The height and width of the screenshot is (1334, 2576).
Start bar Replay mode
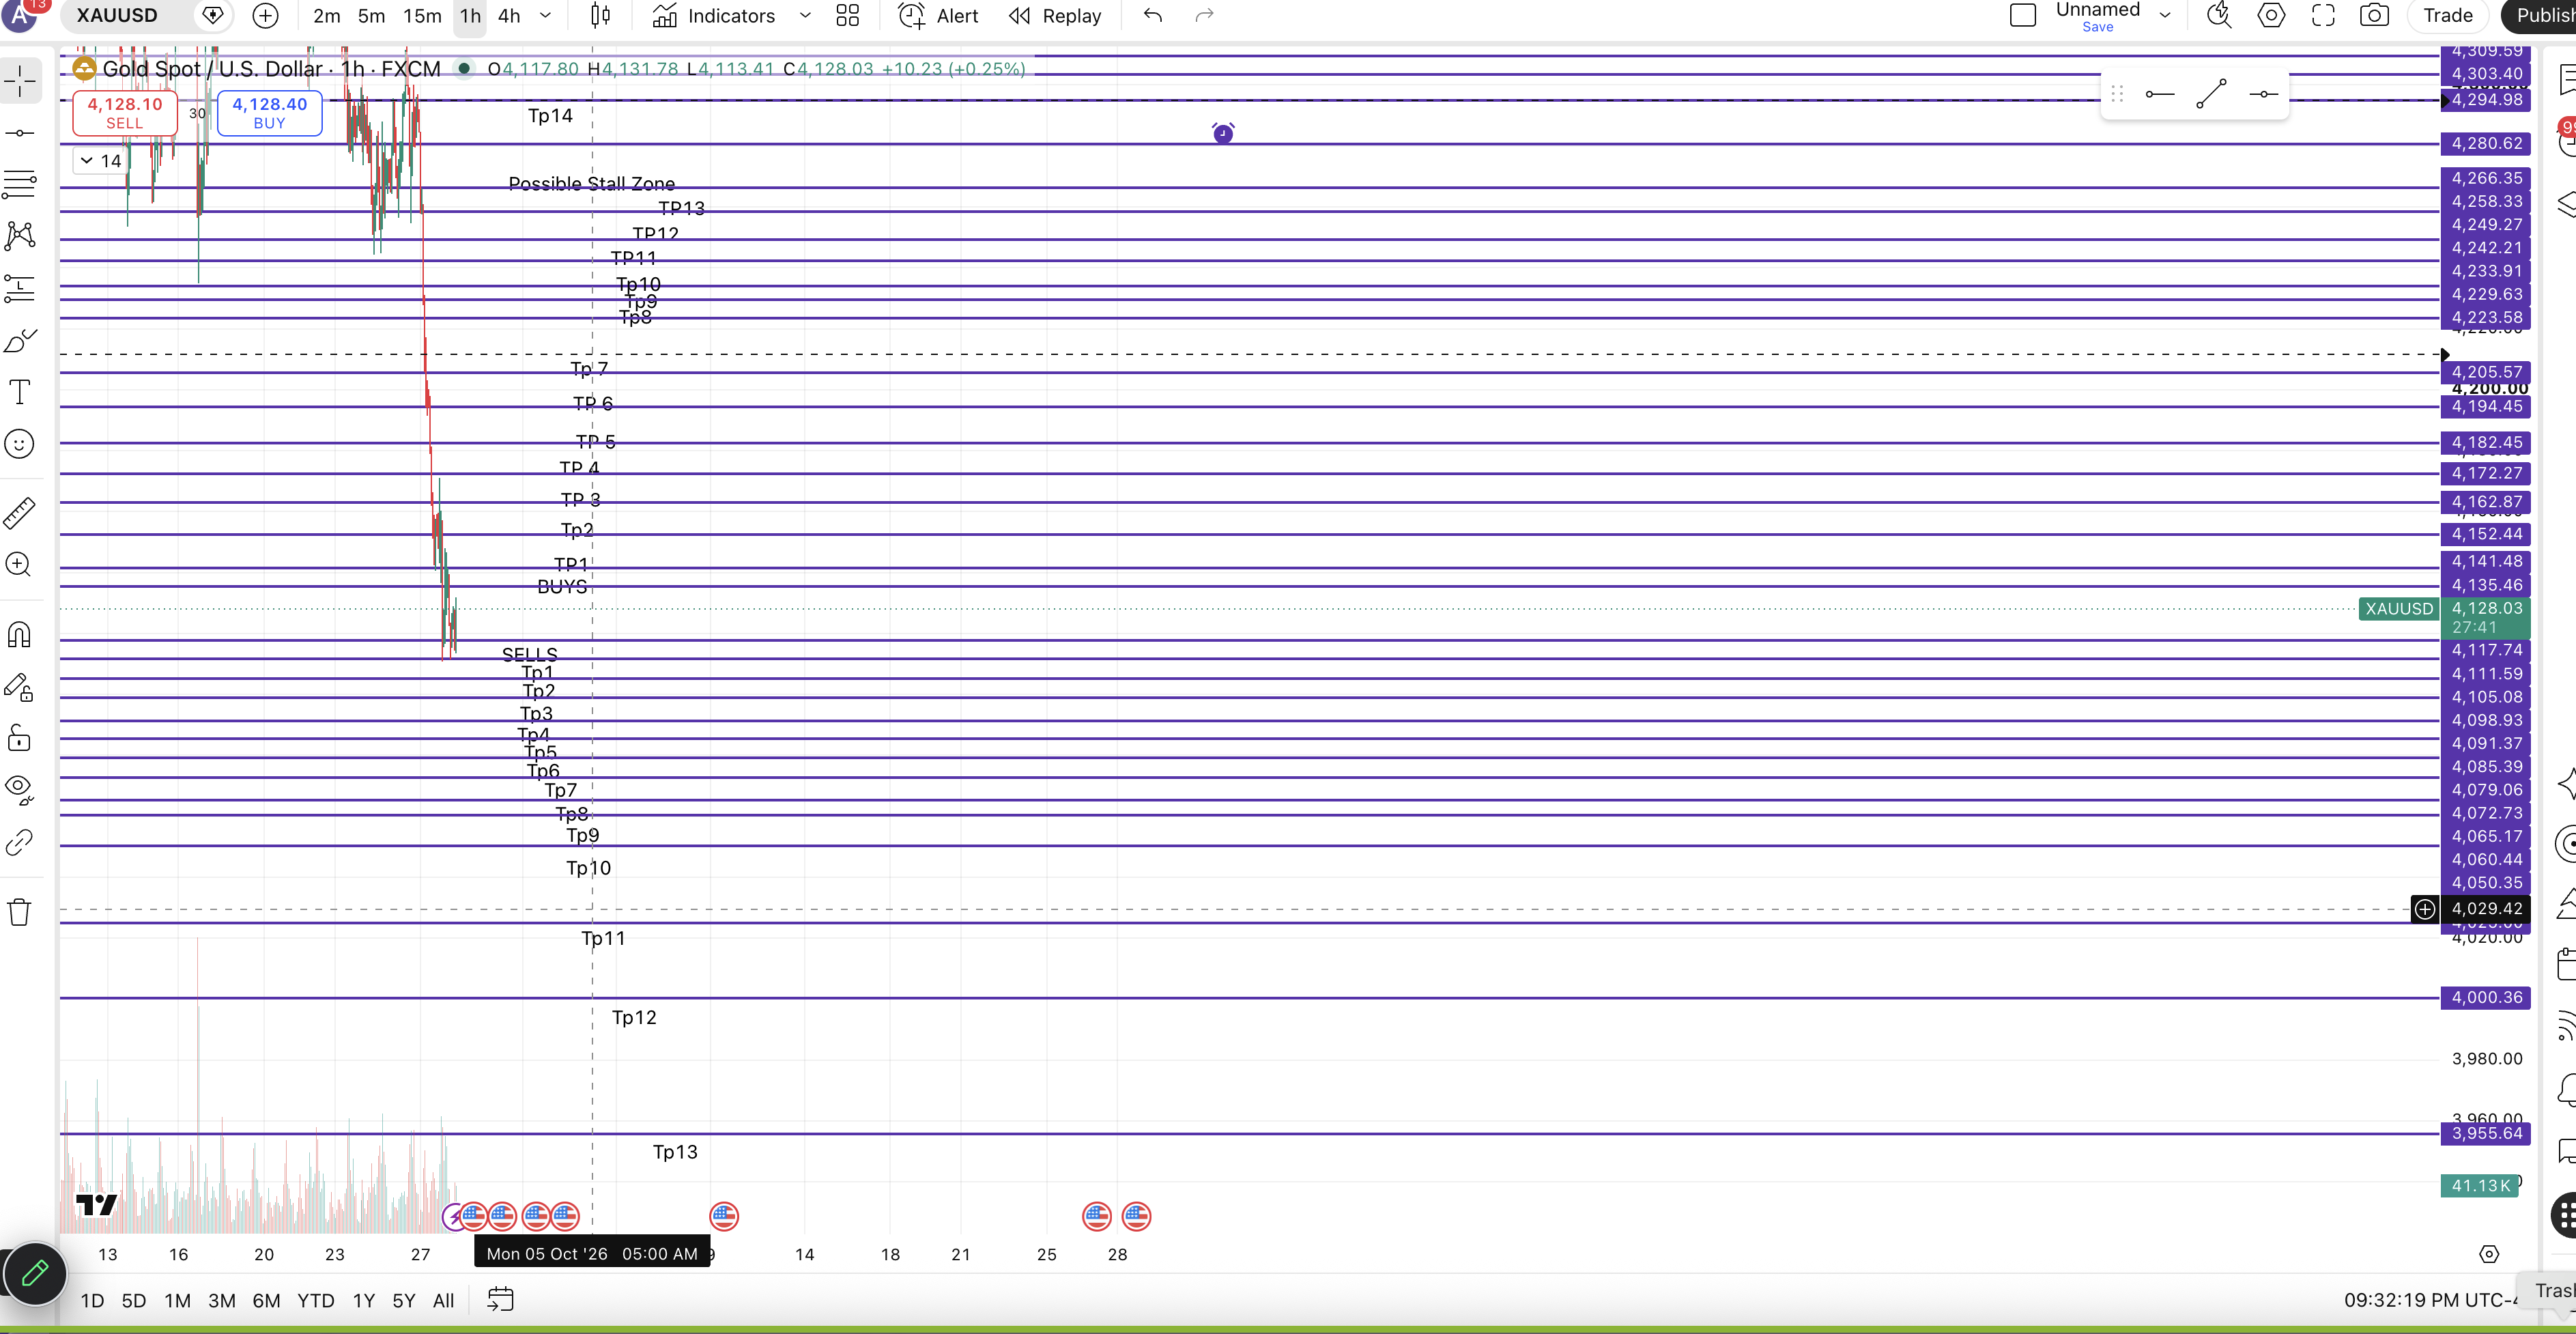tap(1055, 16)
